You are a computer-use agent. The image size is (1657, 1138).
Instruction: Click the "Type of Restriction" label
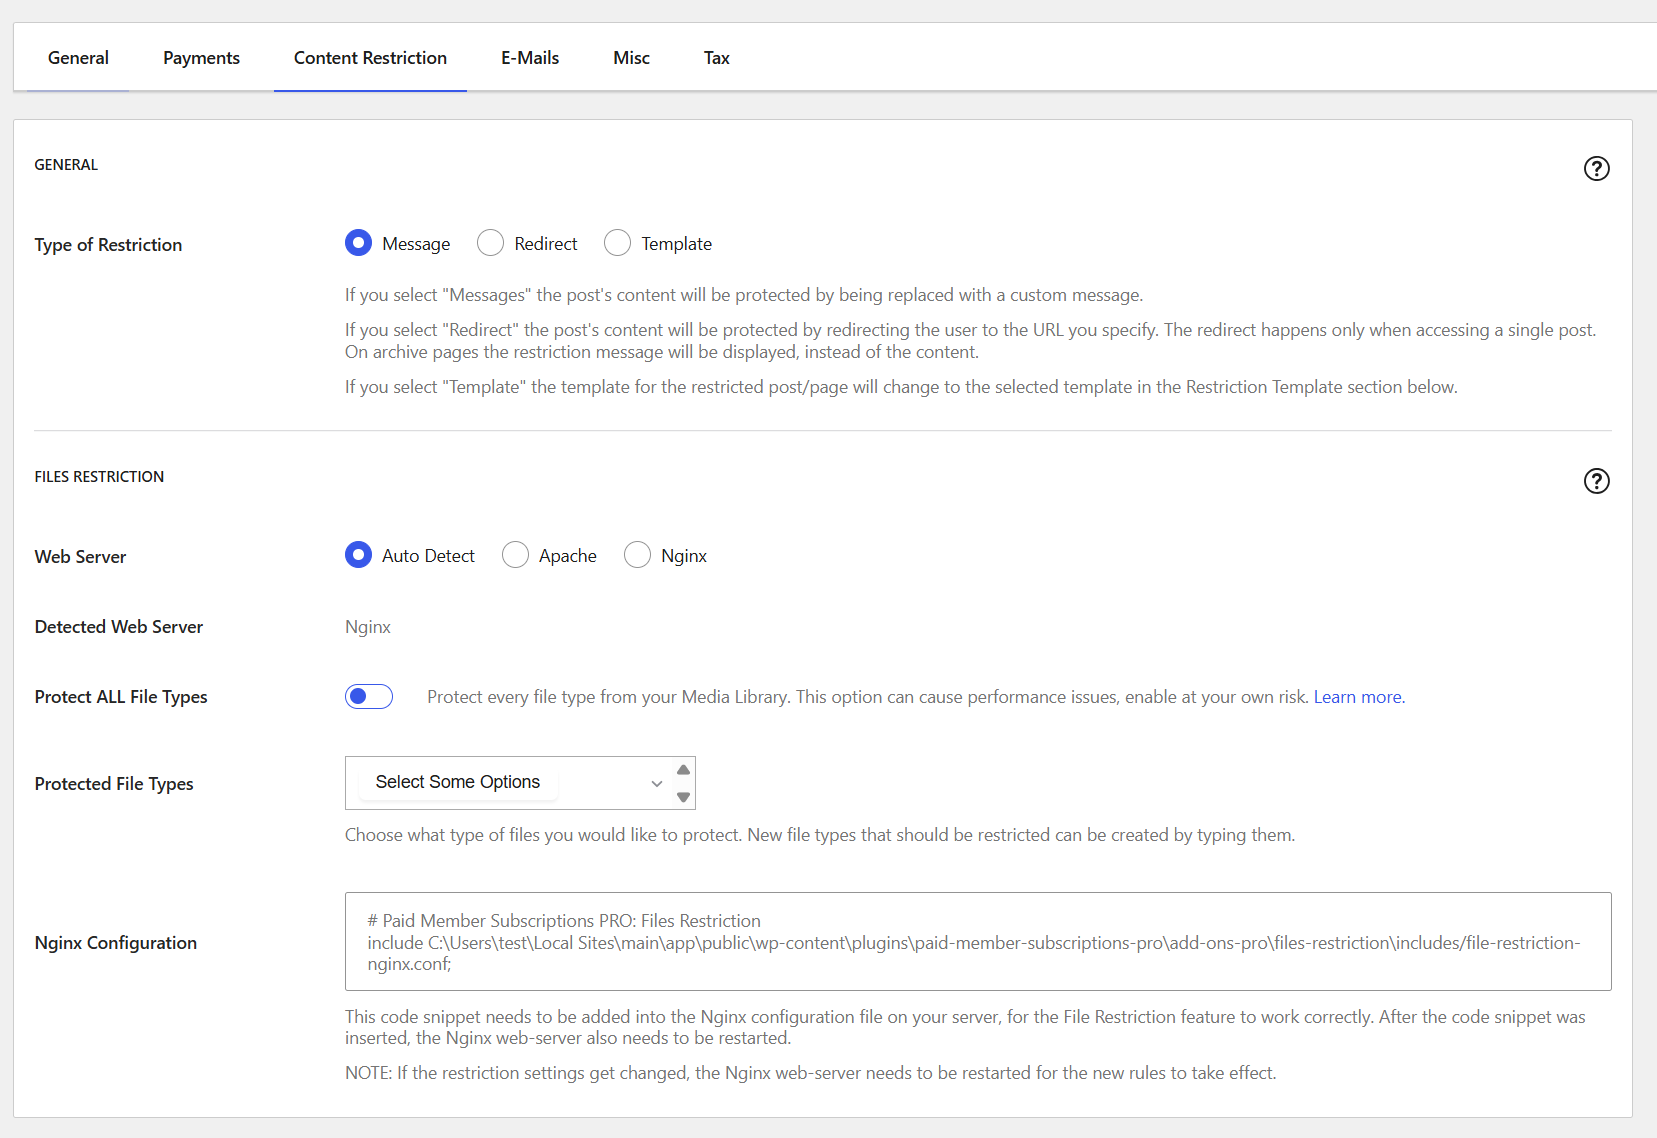coord(108,245)
